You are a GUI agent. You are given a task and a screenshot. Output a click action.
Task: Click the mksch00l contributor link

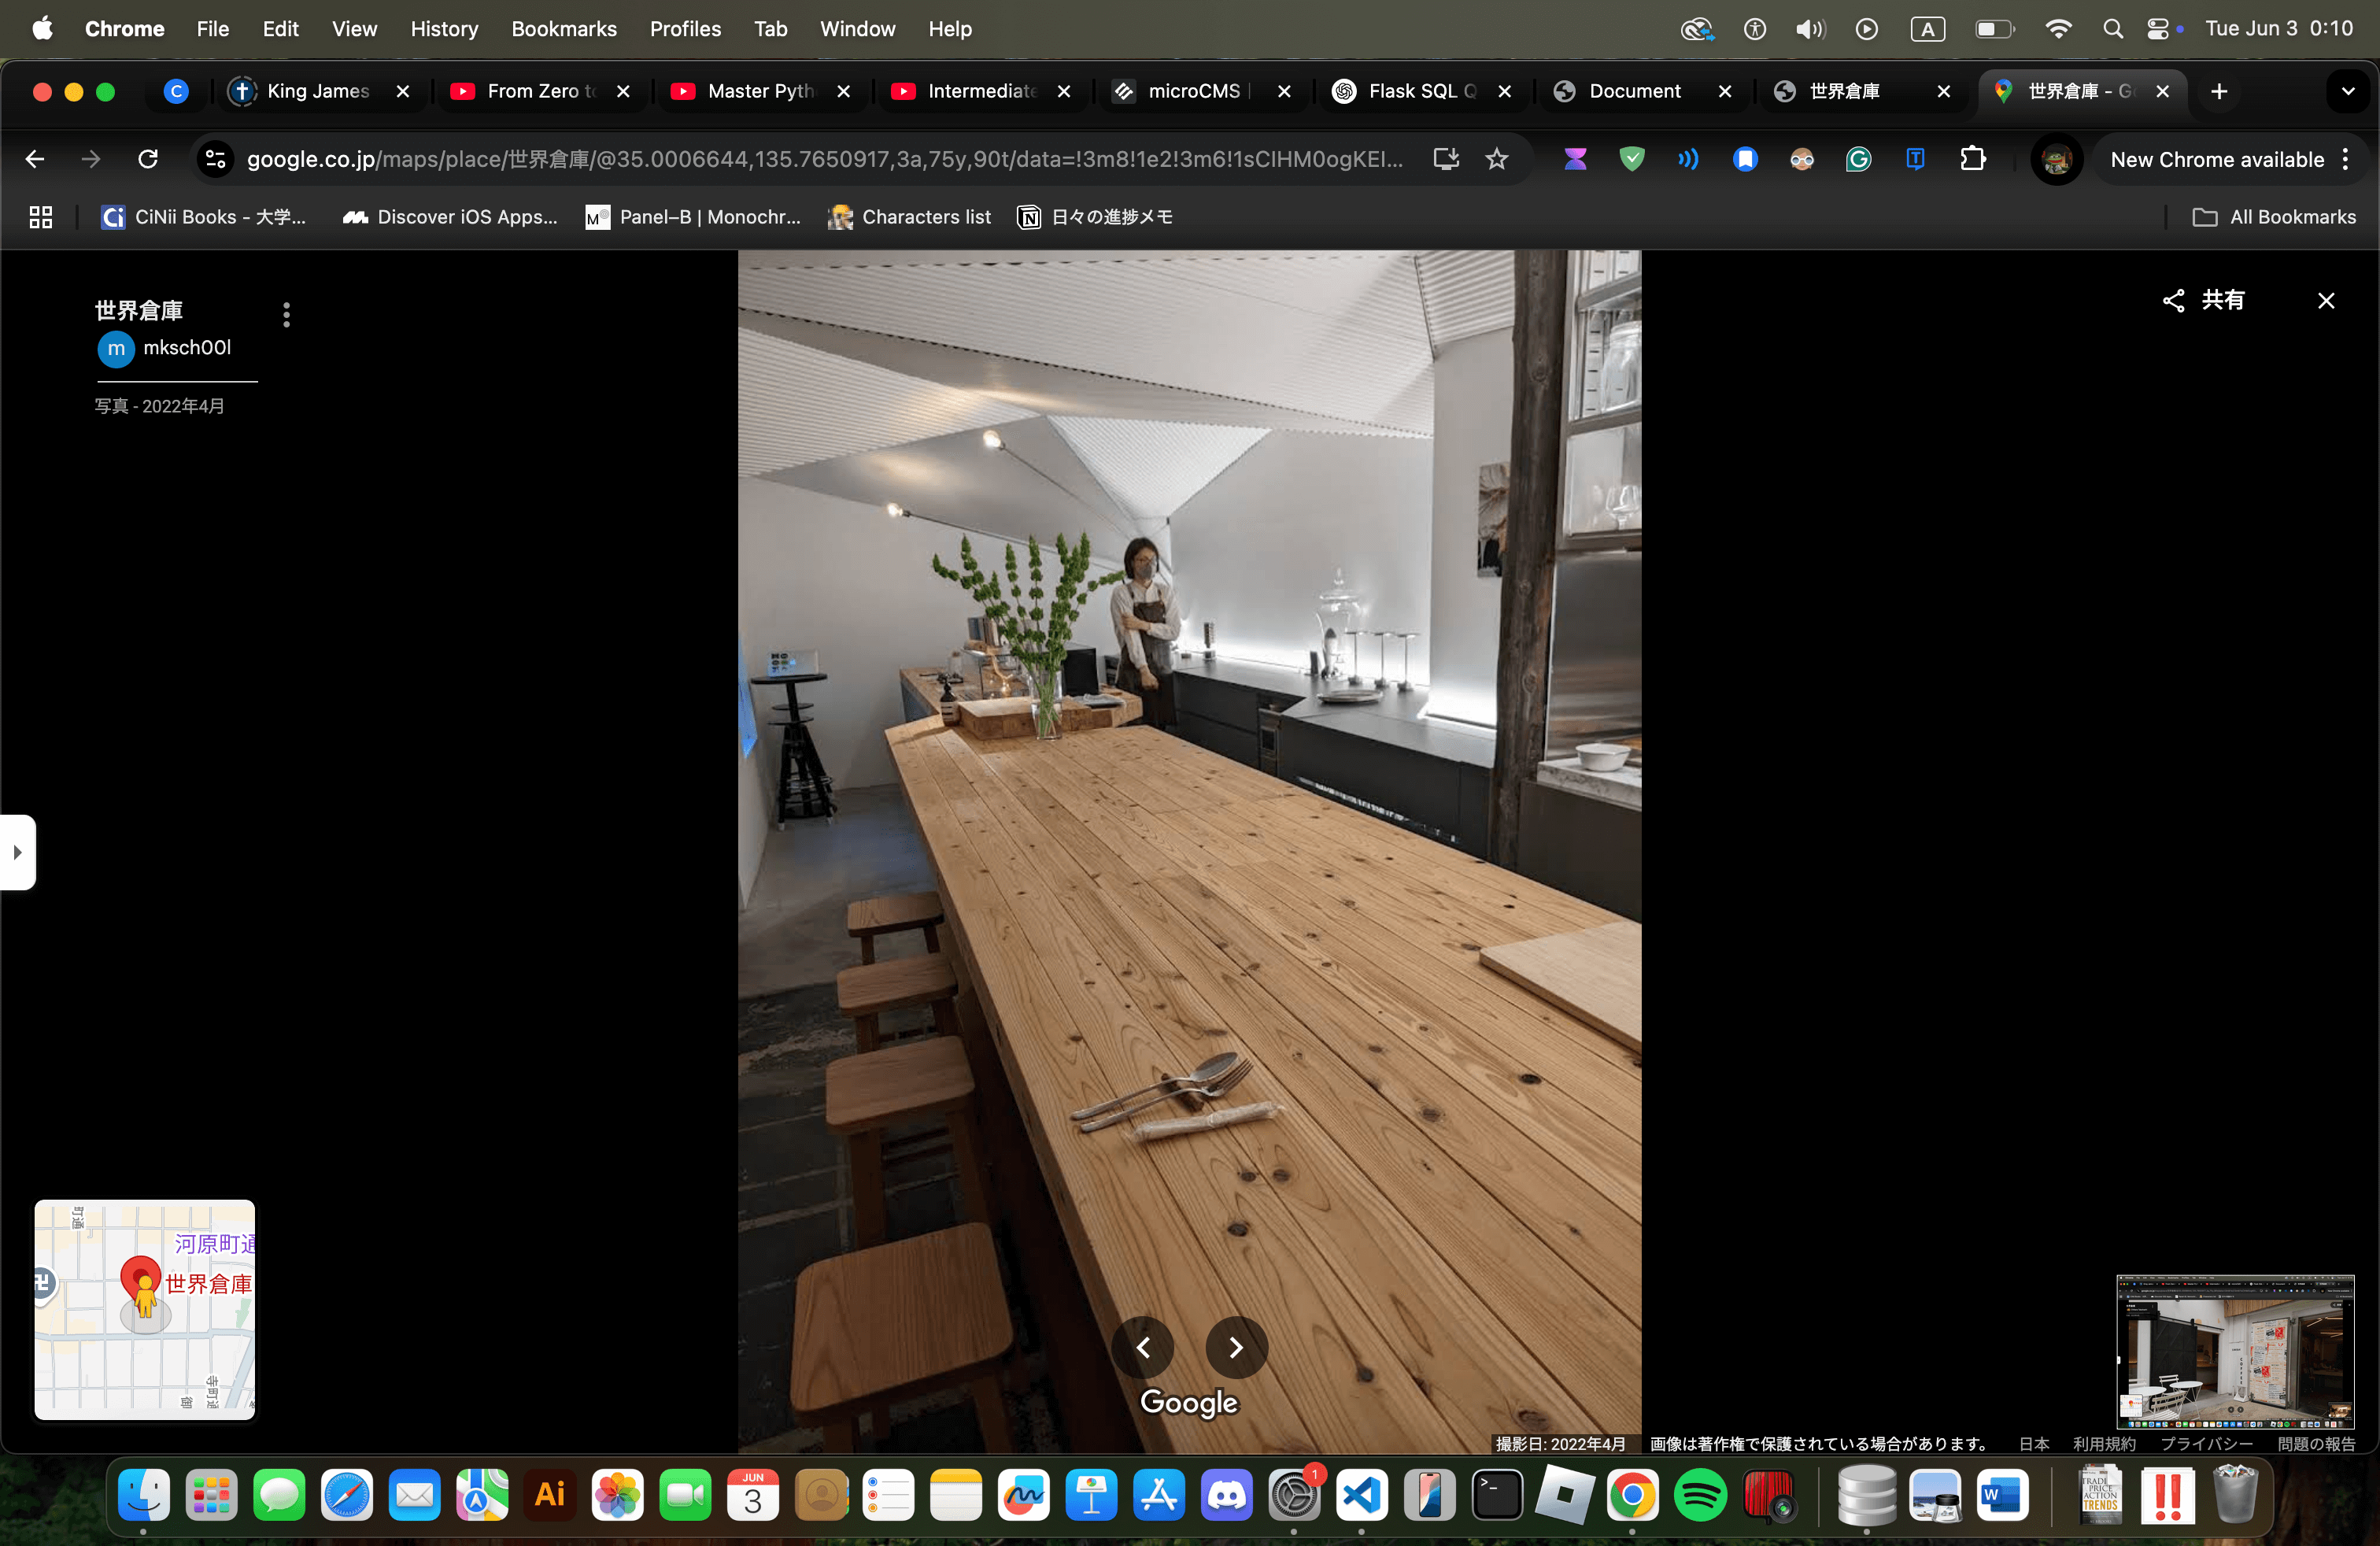186,348
